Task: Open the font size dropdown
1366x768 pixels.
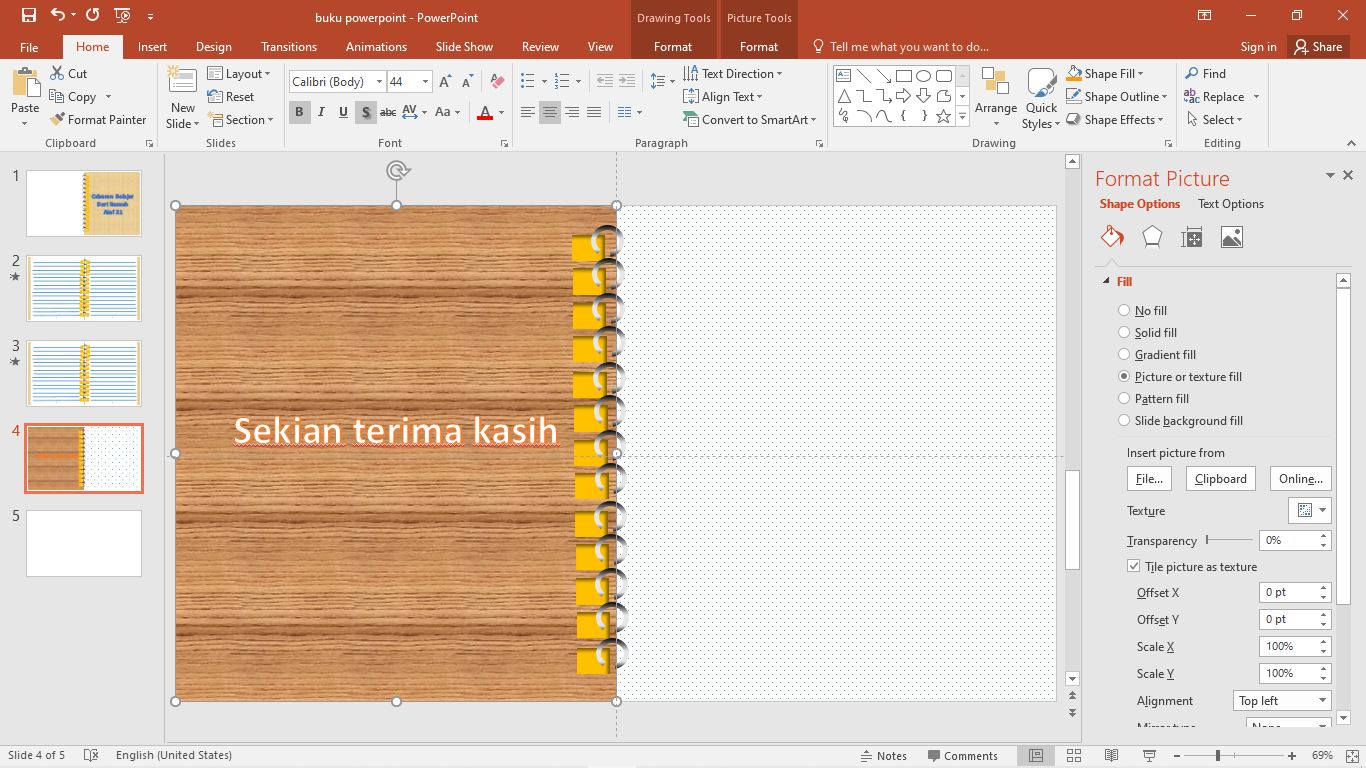Action: 424,81
